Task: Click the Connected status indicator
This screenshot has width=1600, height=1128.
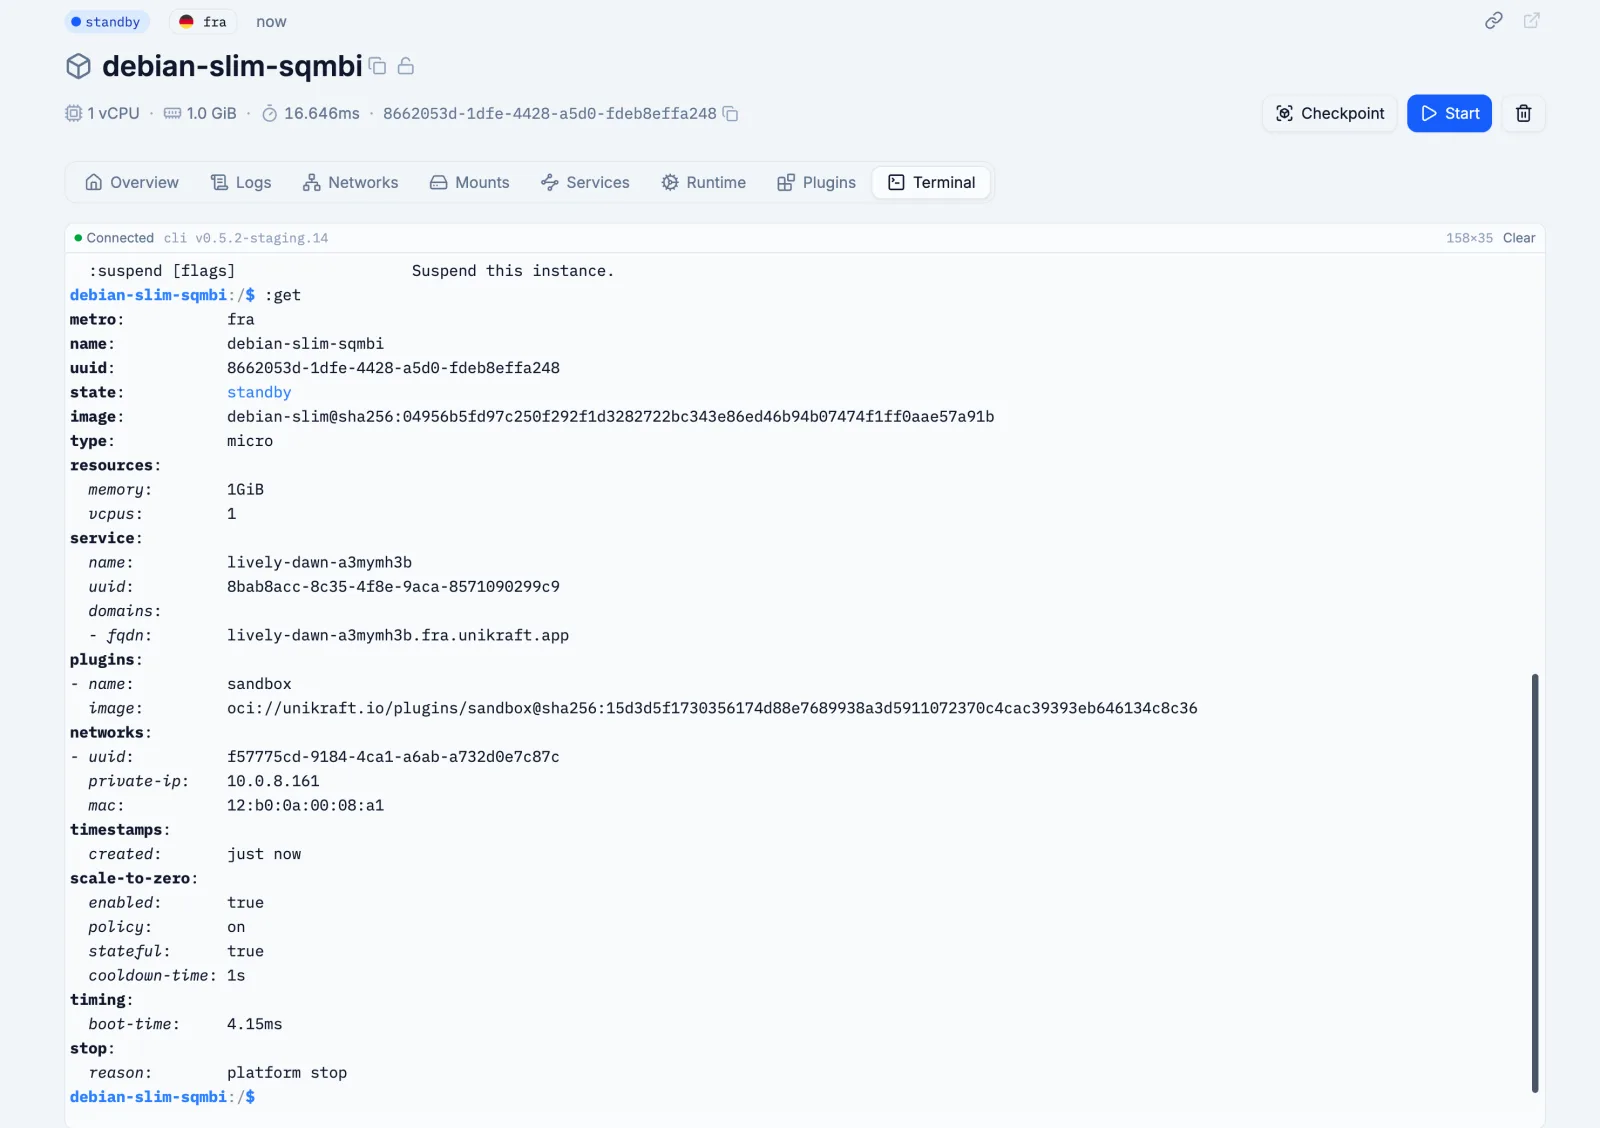Action: click(x=114, y=238)
